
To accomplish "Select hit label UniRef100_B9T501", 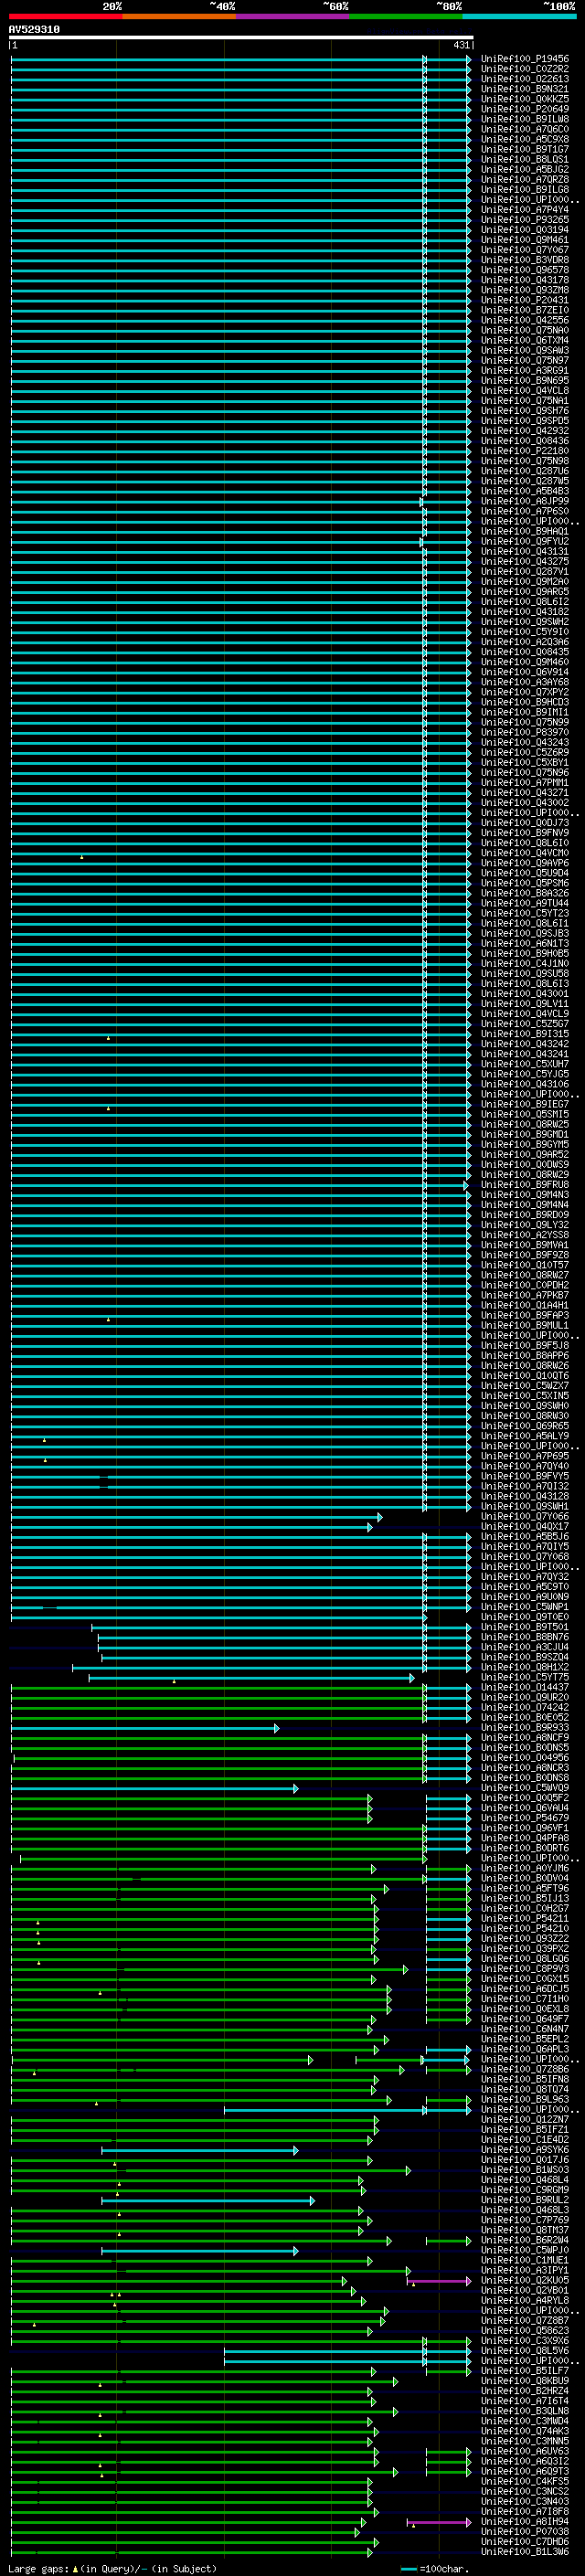I will pos(525,1627).
